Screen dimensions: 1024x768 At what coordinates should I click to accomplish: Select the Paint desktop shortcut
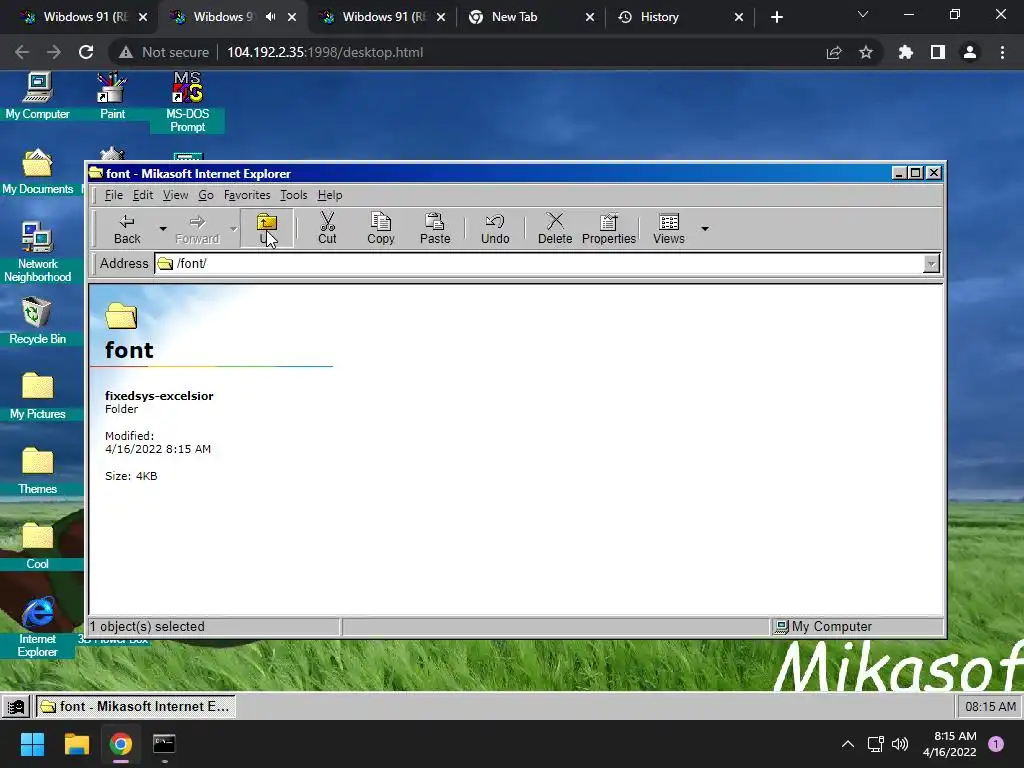[x=112, y=96]
